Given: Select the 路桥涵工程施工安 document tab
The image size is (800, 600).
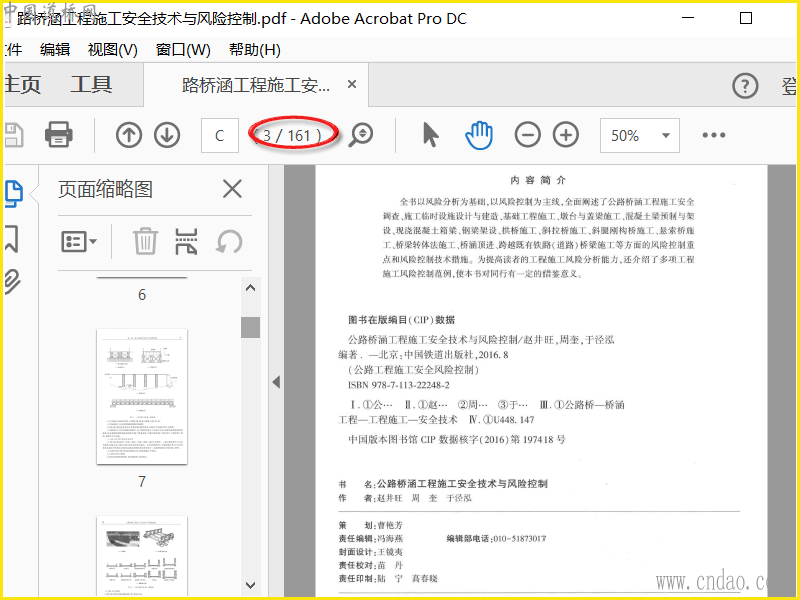Looking at the screenshot, I should click(x=256, y=85).
